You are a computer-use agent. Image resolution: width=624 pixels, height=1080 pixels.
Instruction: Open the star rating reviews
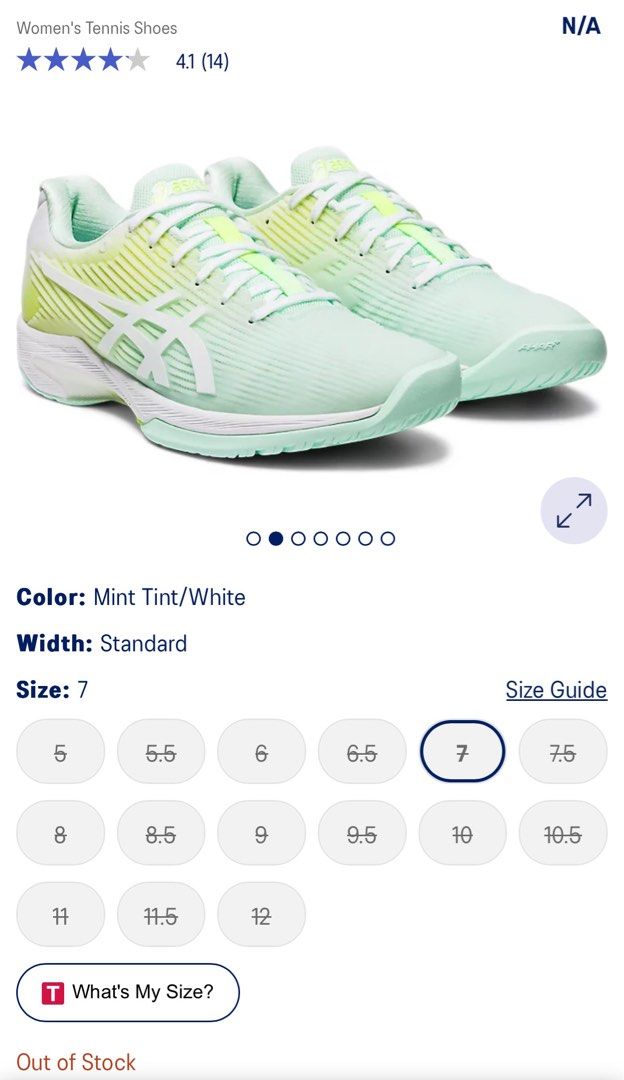point(123,61)
